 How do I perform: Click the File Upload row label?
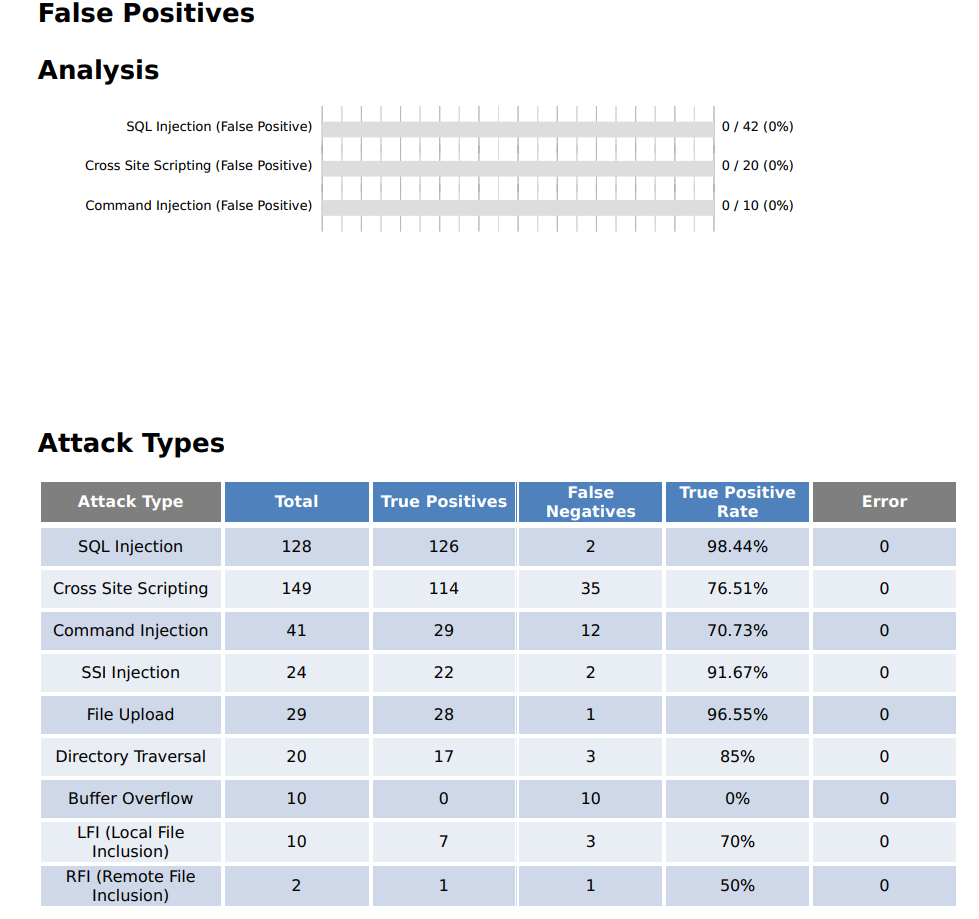[131, 715]
